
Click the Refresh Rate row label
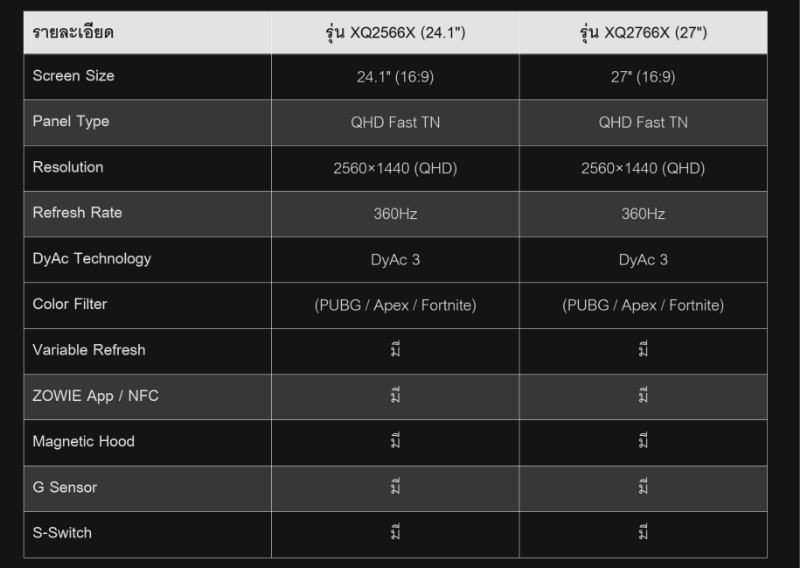pos(78,212)
